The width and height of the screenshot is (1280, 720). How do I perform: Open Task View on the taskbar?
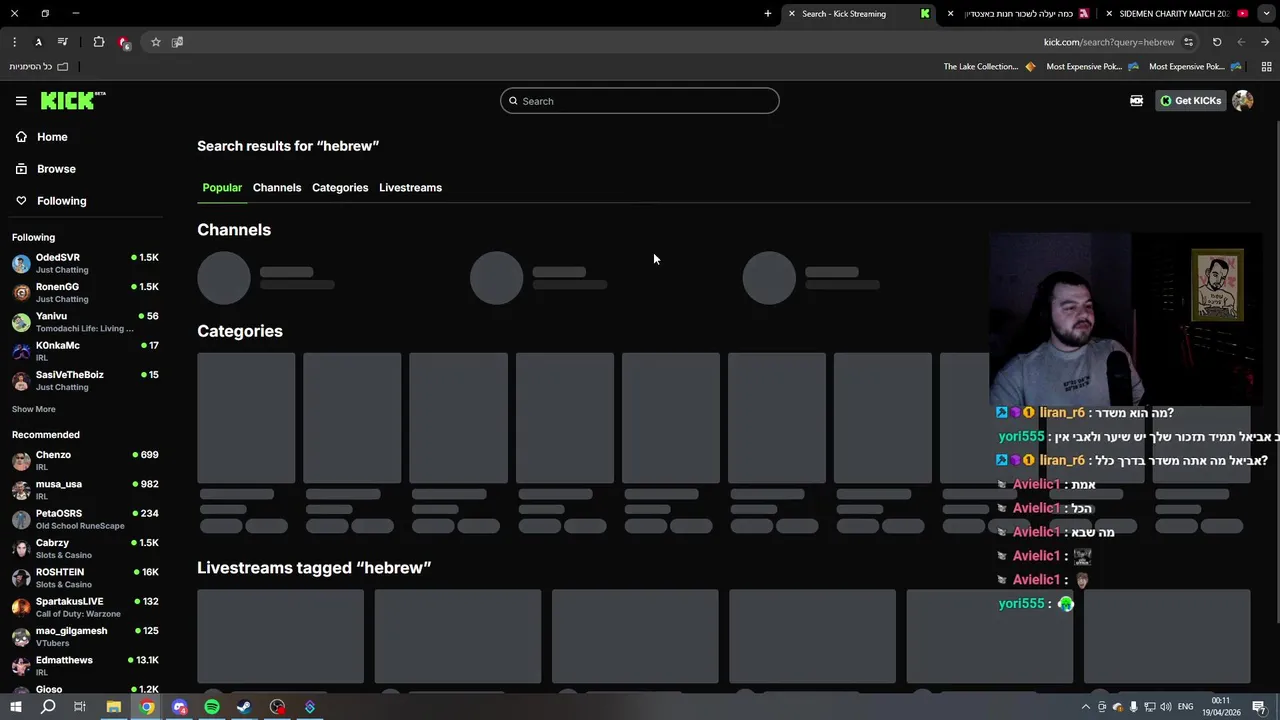80,707
